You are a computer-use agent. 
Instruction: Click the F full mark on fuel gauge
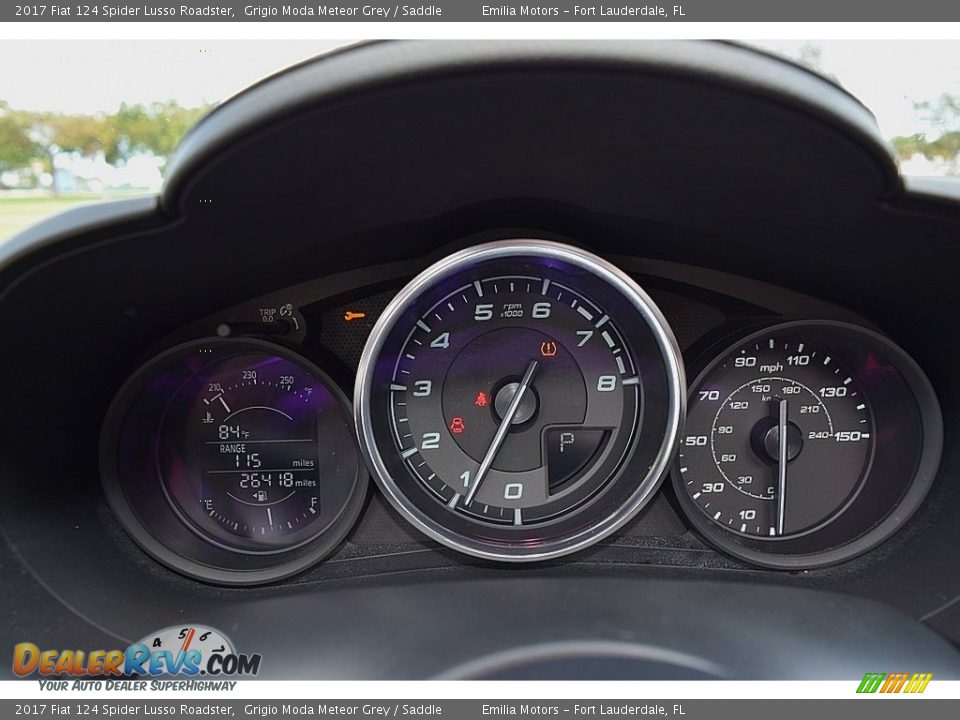pyautogui.click(x=313, y=503)
